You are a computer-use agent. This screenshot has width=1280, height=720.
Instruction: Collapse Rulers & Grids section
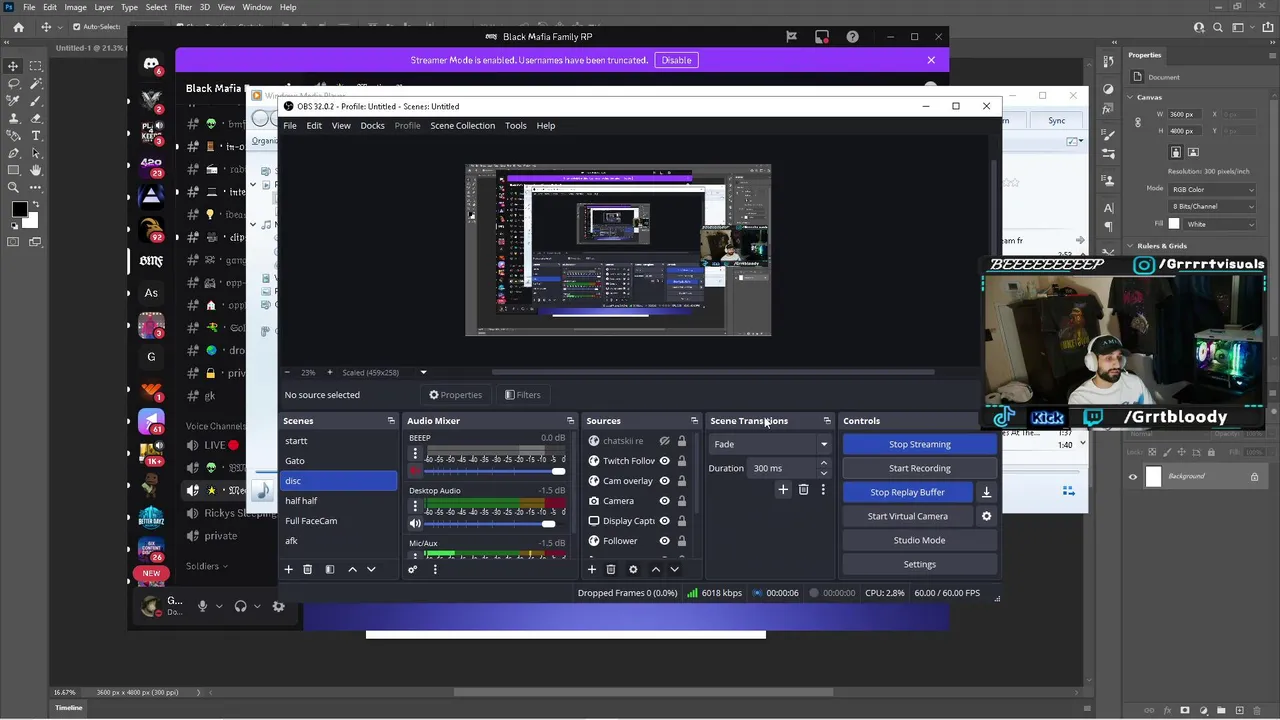tap(1130, 246)
